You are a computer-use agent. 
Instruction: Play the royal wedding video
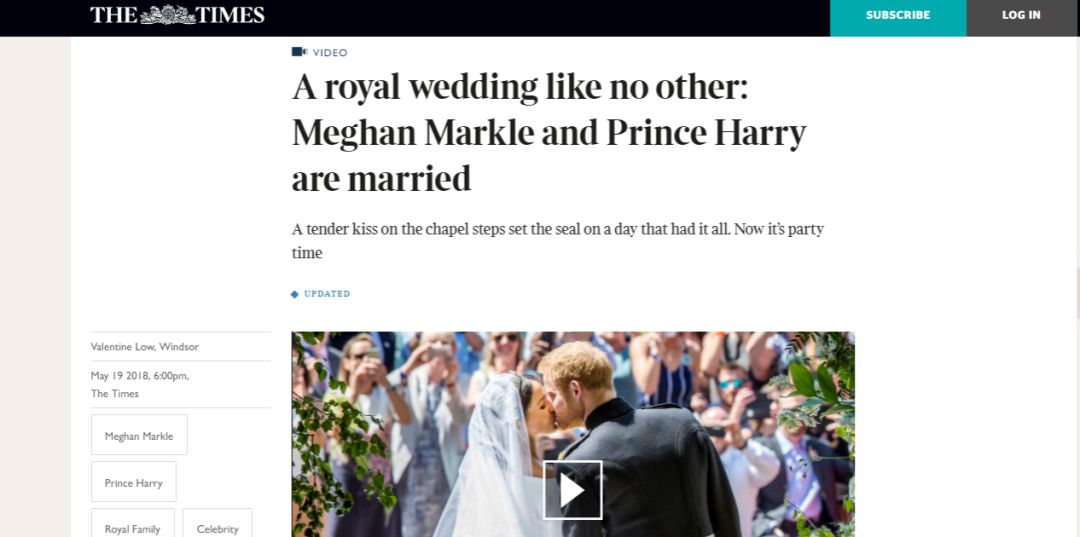click(572, 490)
